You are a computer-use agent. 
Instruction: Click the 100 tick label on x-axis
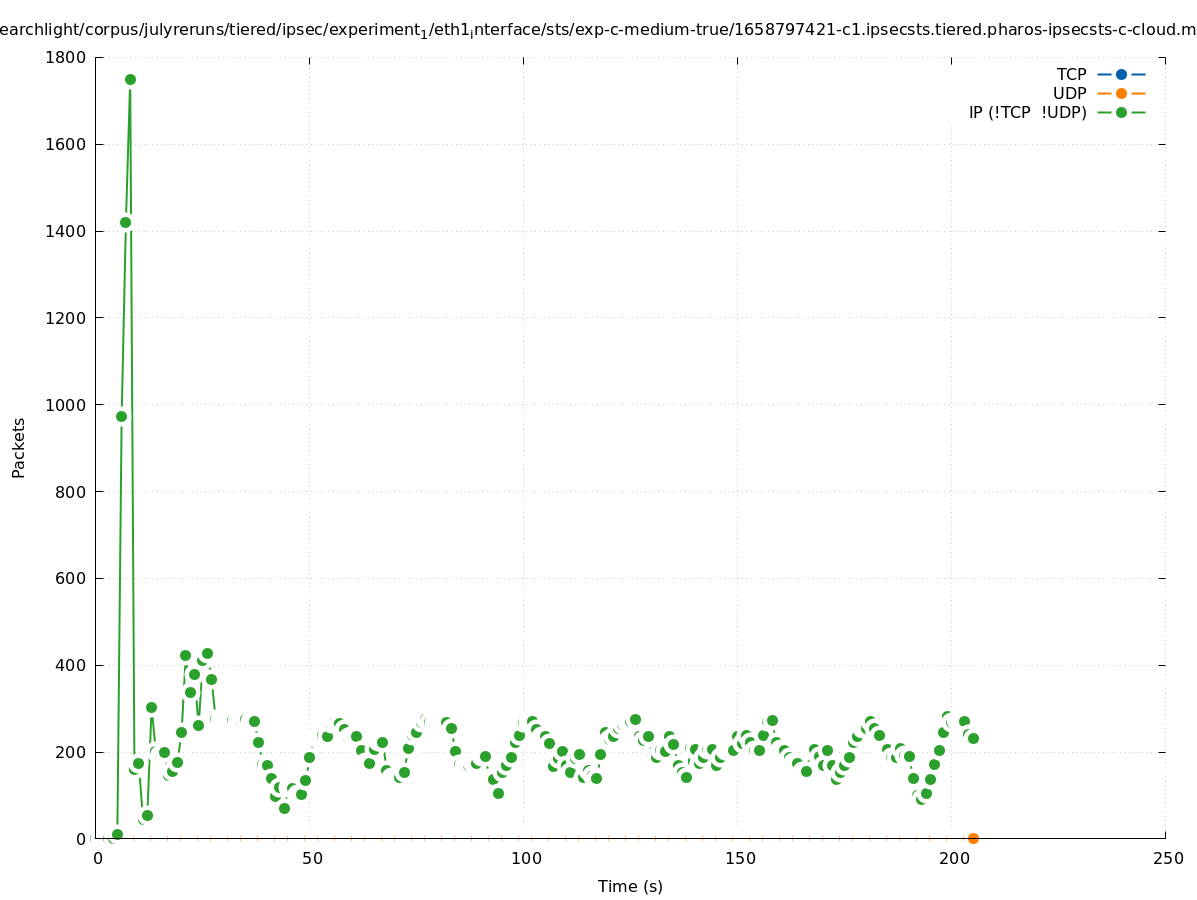click(x=526, y=859)
